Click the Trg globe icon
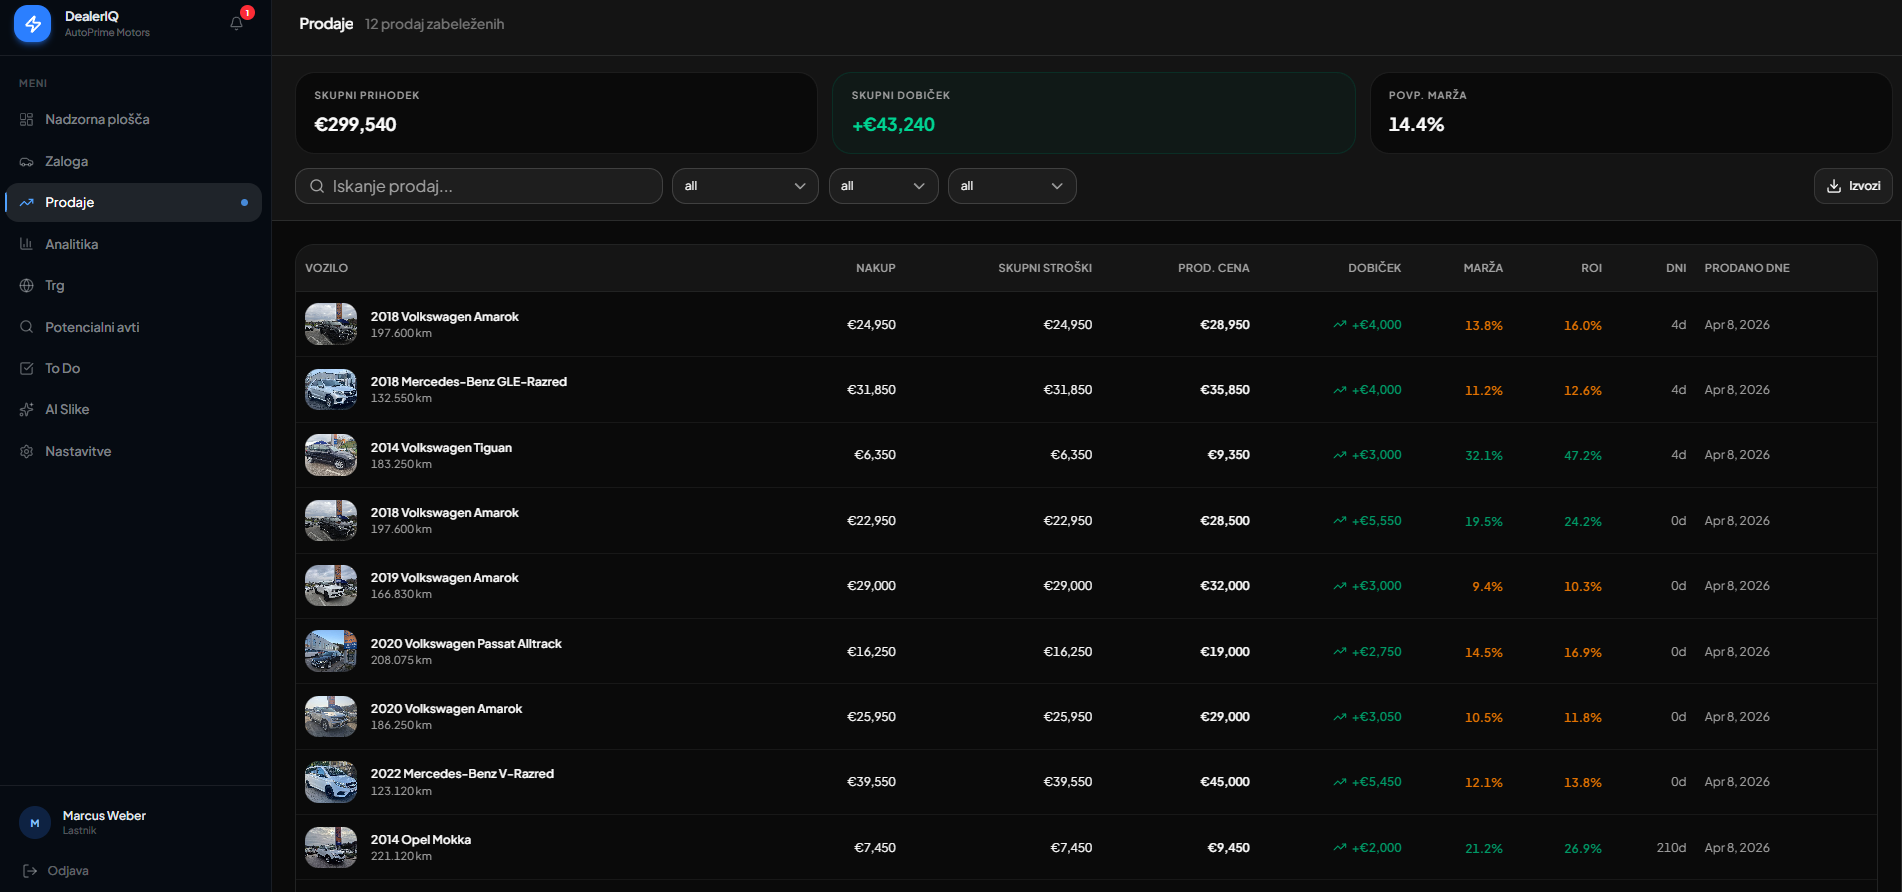Image resolution: width=1902 pixels, height=892 pixels. (27, 286)
